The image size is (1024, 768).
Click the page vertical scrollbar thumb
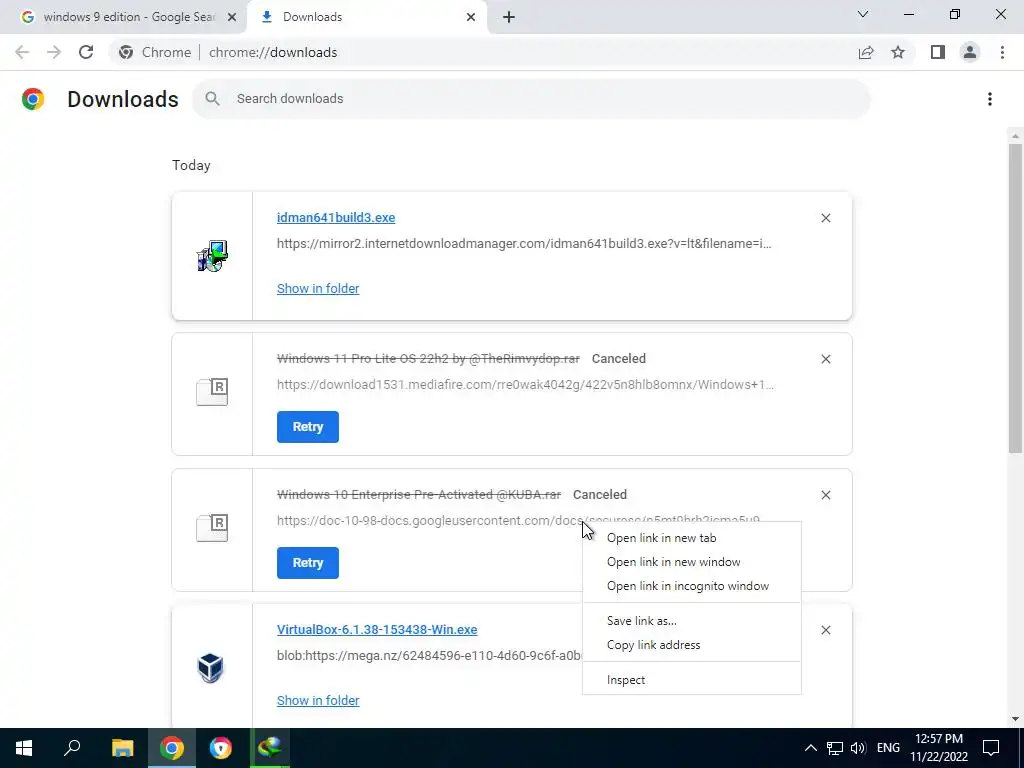point(1015,298)
